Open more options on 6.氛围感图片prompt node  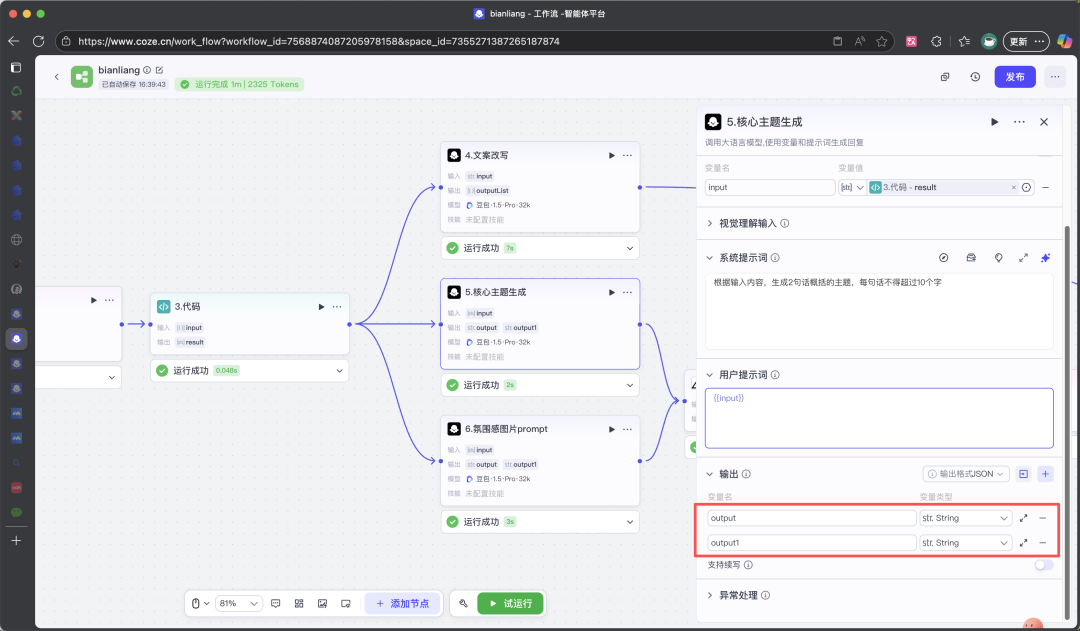click(627, 429)
